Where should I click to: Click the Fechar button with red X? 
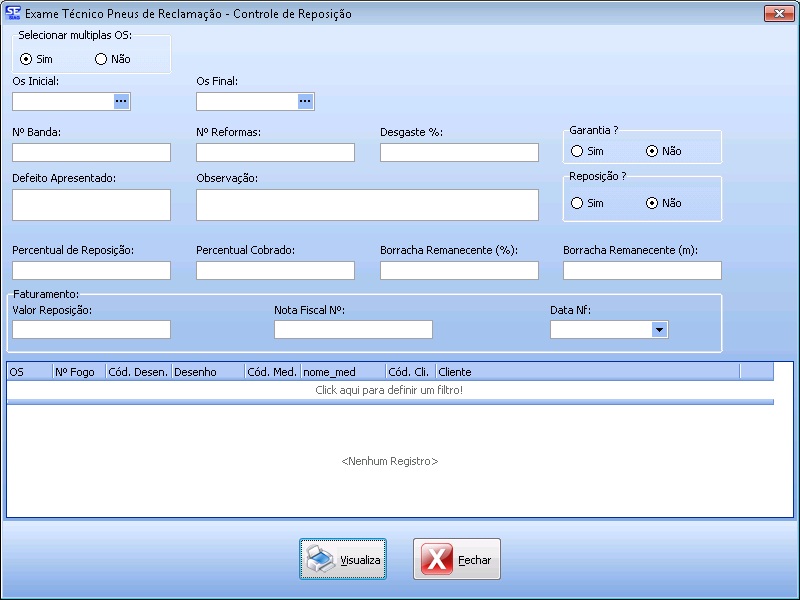click(457, 560)
